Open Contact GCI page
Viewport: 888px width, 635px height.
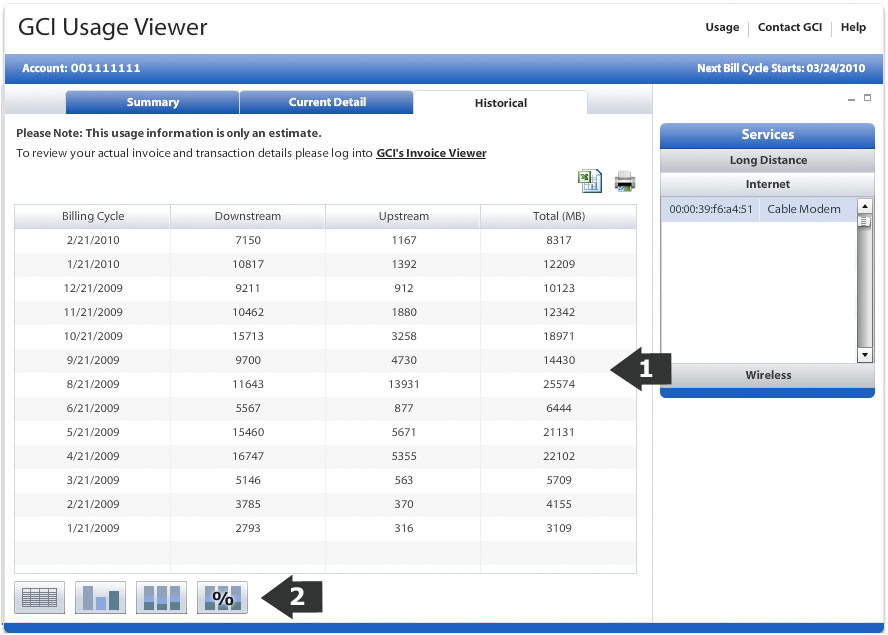pos(790,27)
